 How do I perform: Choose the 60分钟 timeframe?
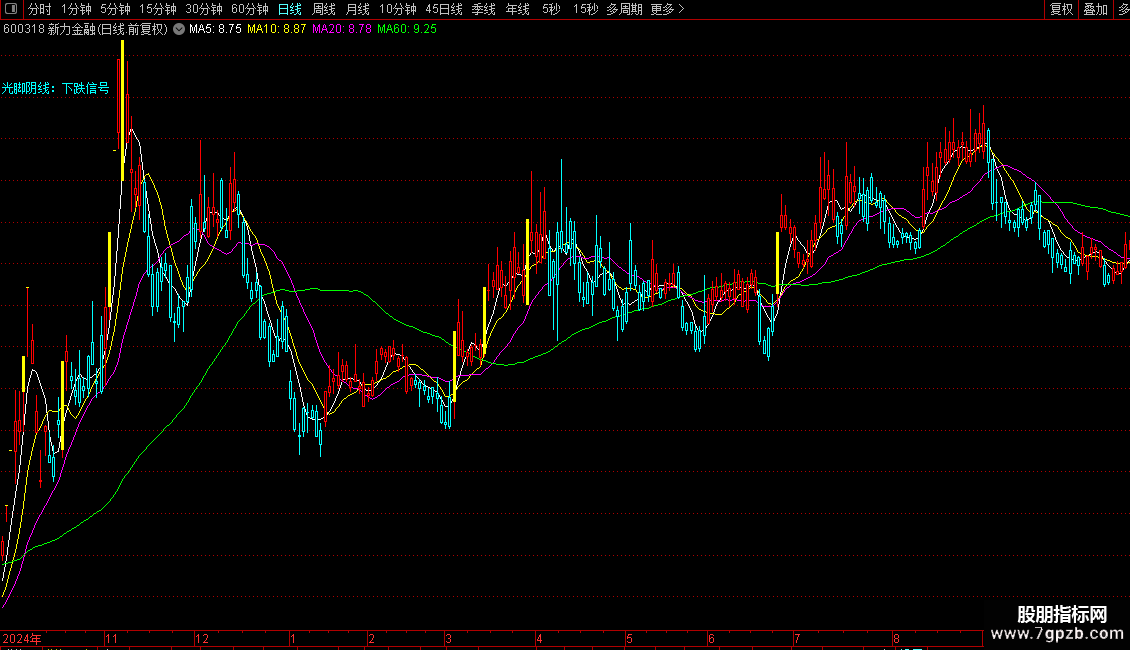coord(250,9)
